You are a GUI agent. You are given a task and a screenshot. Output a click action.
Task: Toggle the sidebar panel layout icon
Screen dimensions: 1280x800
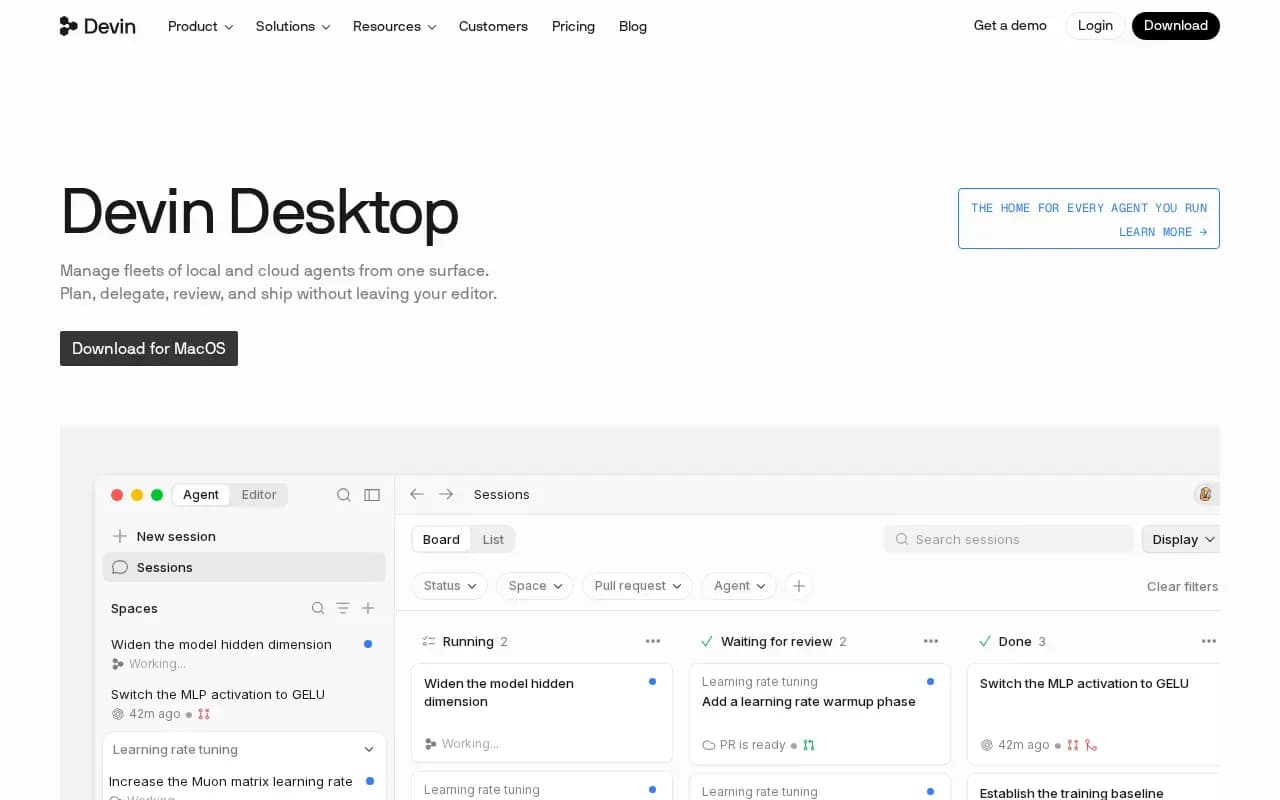pyautogui.click(x=372, y=495)
